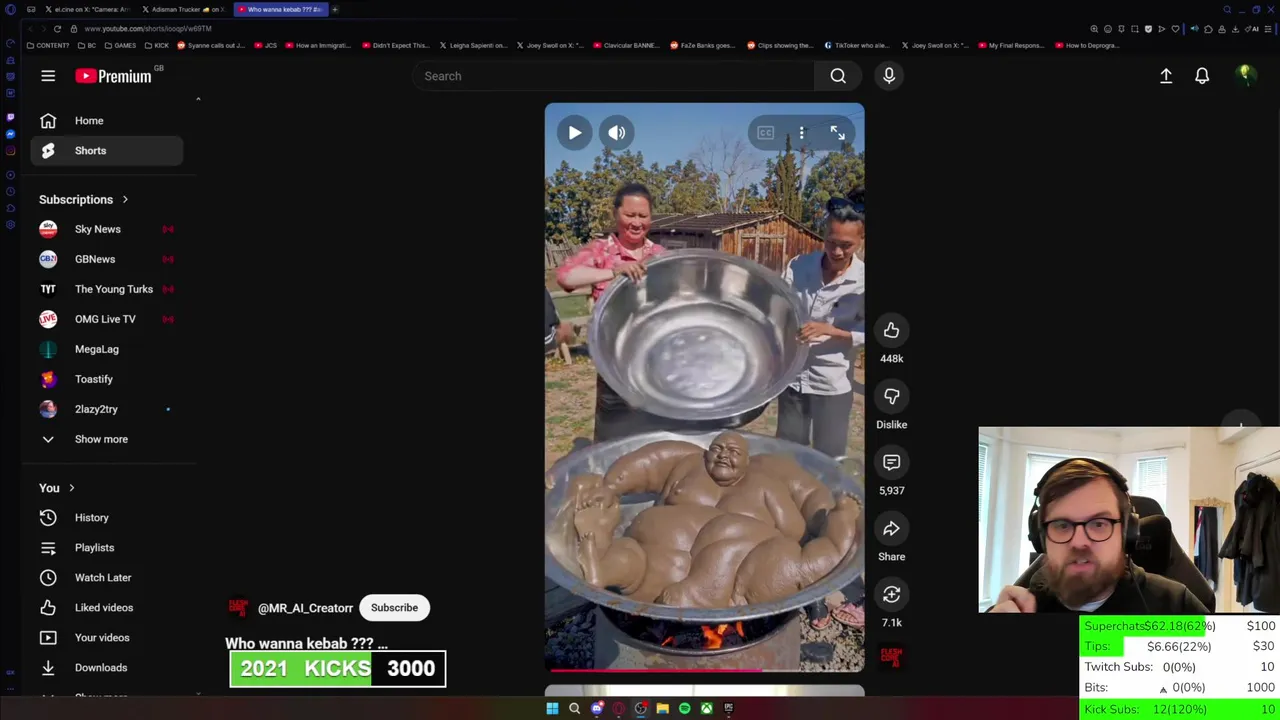Open the comments with 5,937 count
Screen dimensions: 1280x720
(x=891, y=463)
